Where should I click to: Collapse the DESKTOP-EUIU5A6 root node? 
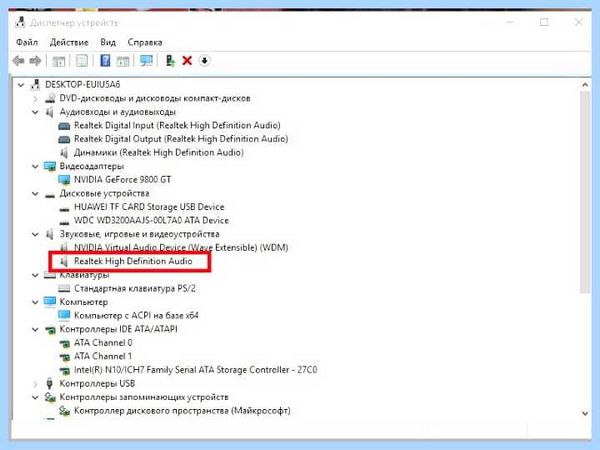click(21, 85)
